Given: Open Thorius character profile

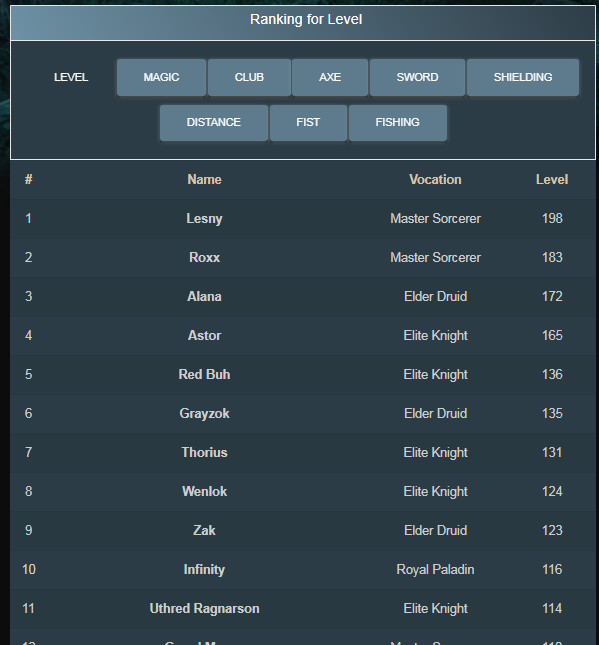Looking at the screenshot, I should tap(204, 452).
